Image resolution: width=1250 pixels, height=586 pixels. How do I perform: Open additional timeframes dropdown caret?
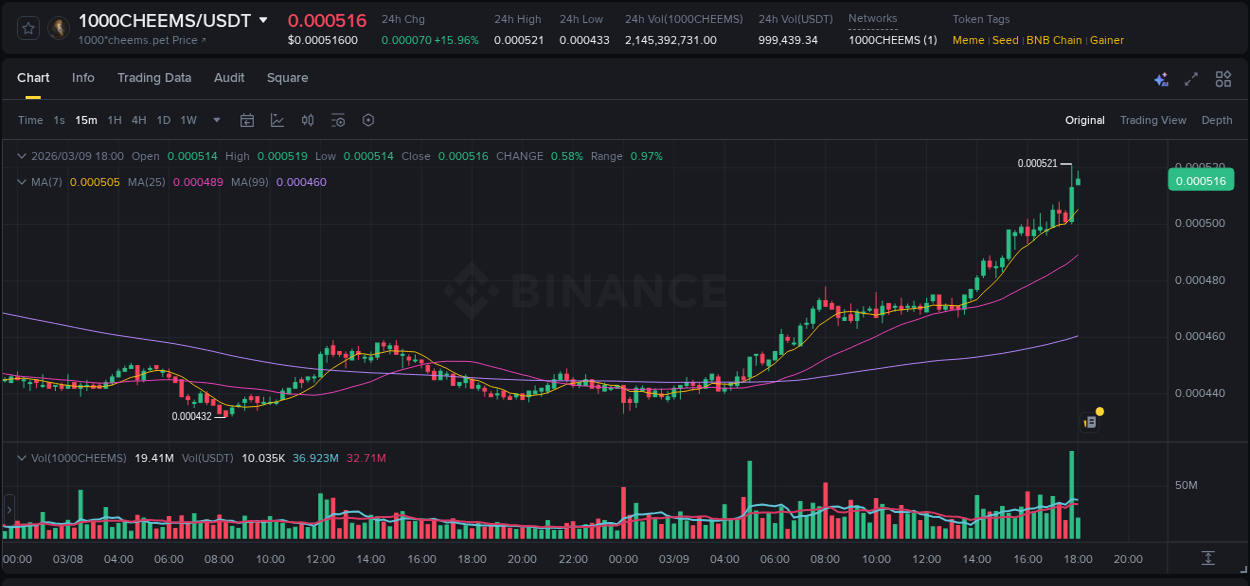click(x=215, y=120)
